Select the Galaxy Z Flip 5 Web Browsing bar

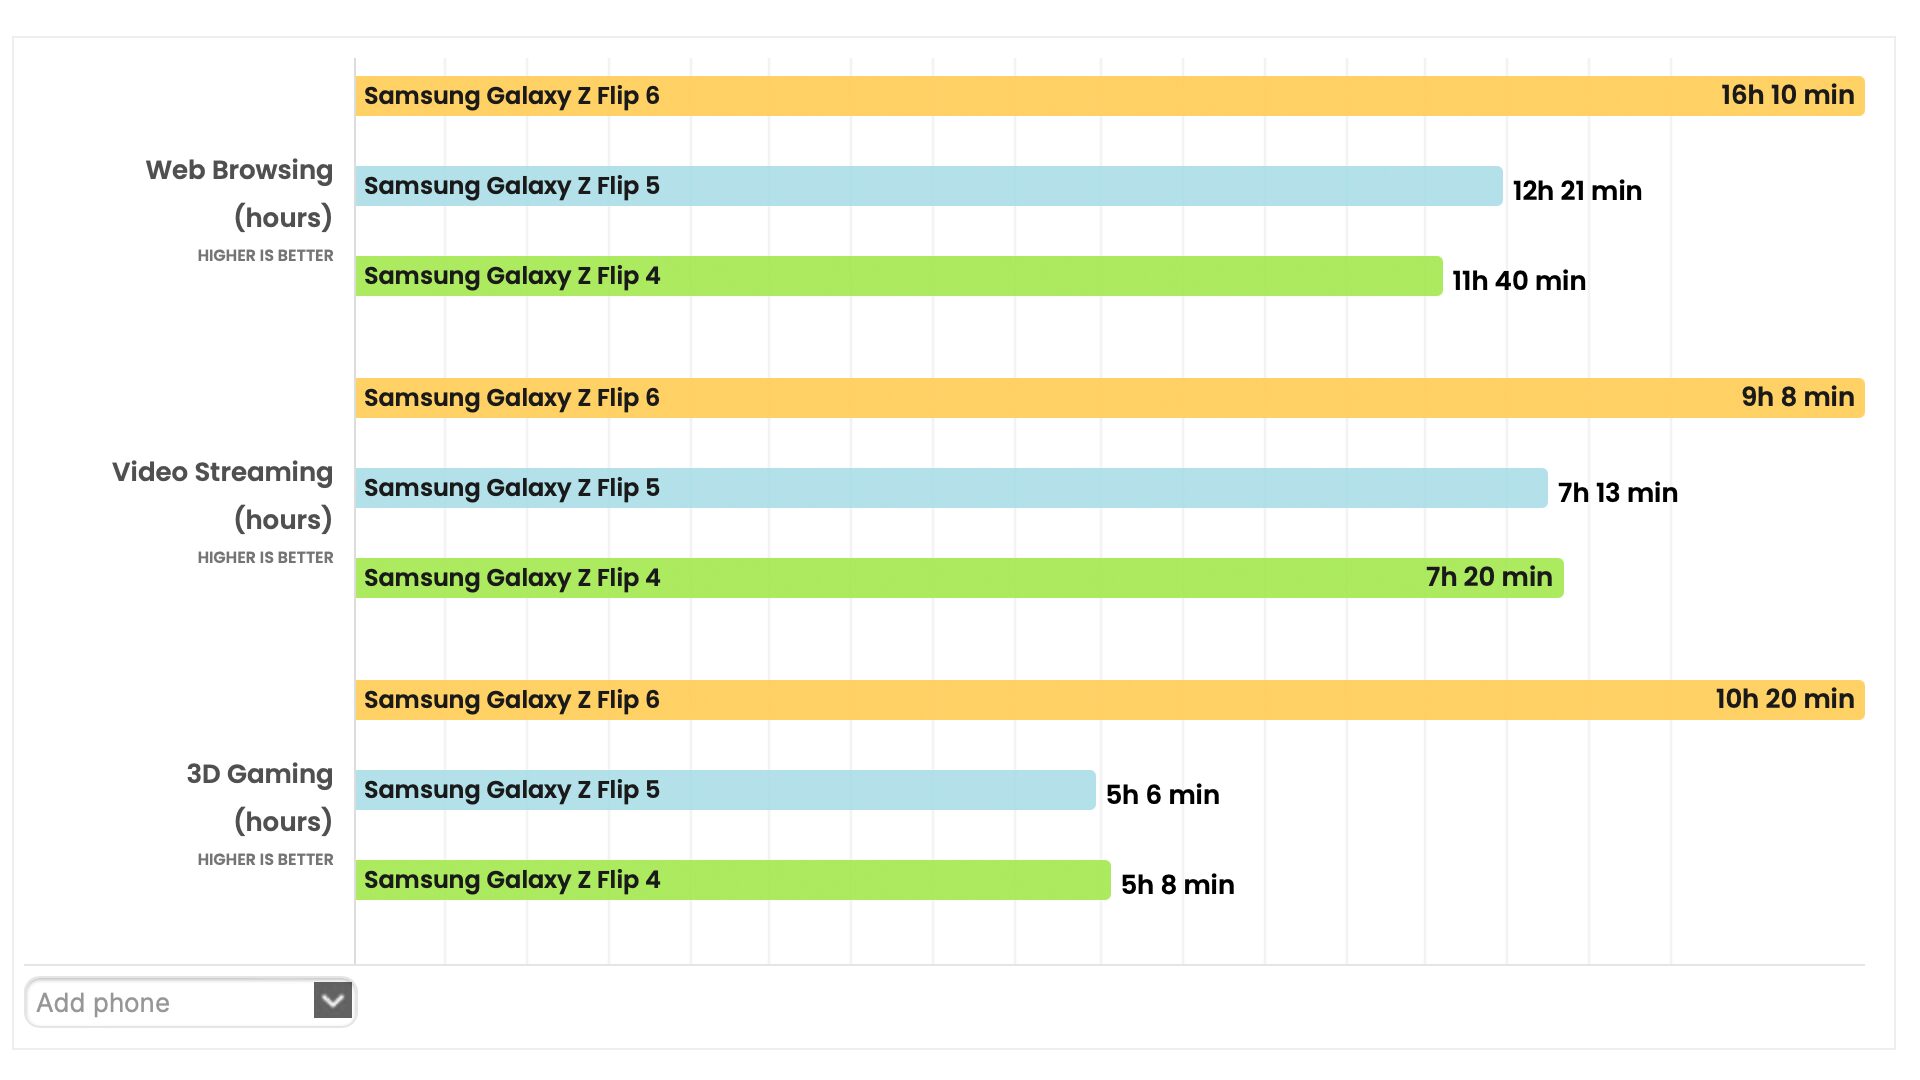tap(928, 186)
